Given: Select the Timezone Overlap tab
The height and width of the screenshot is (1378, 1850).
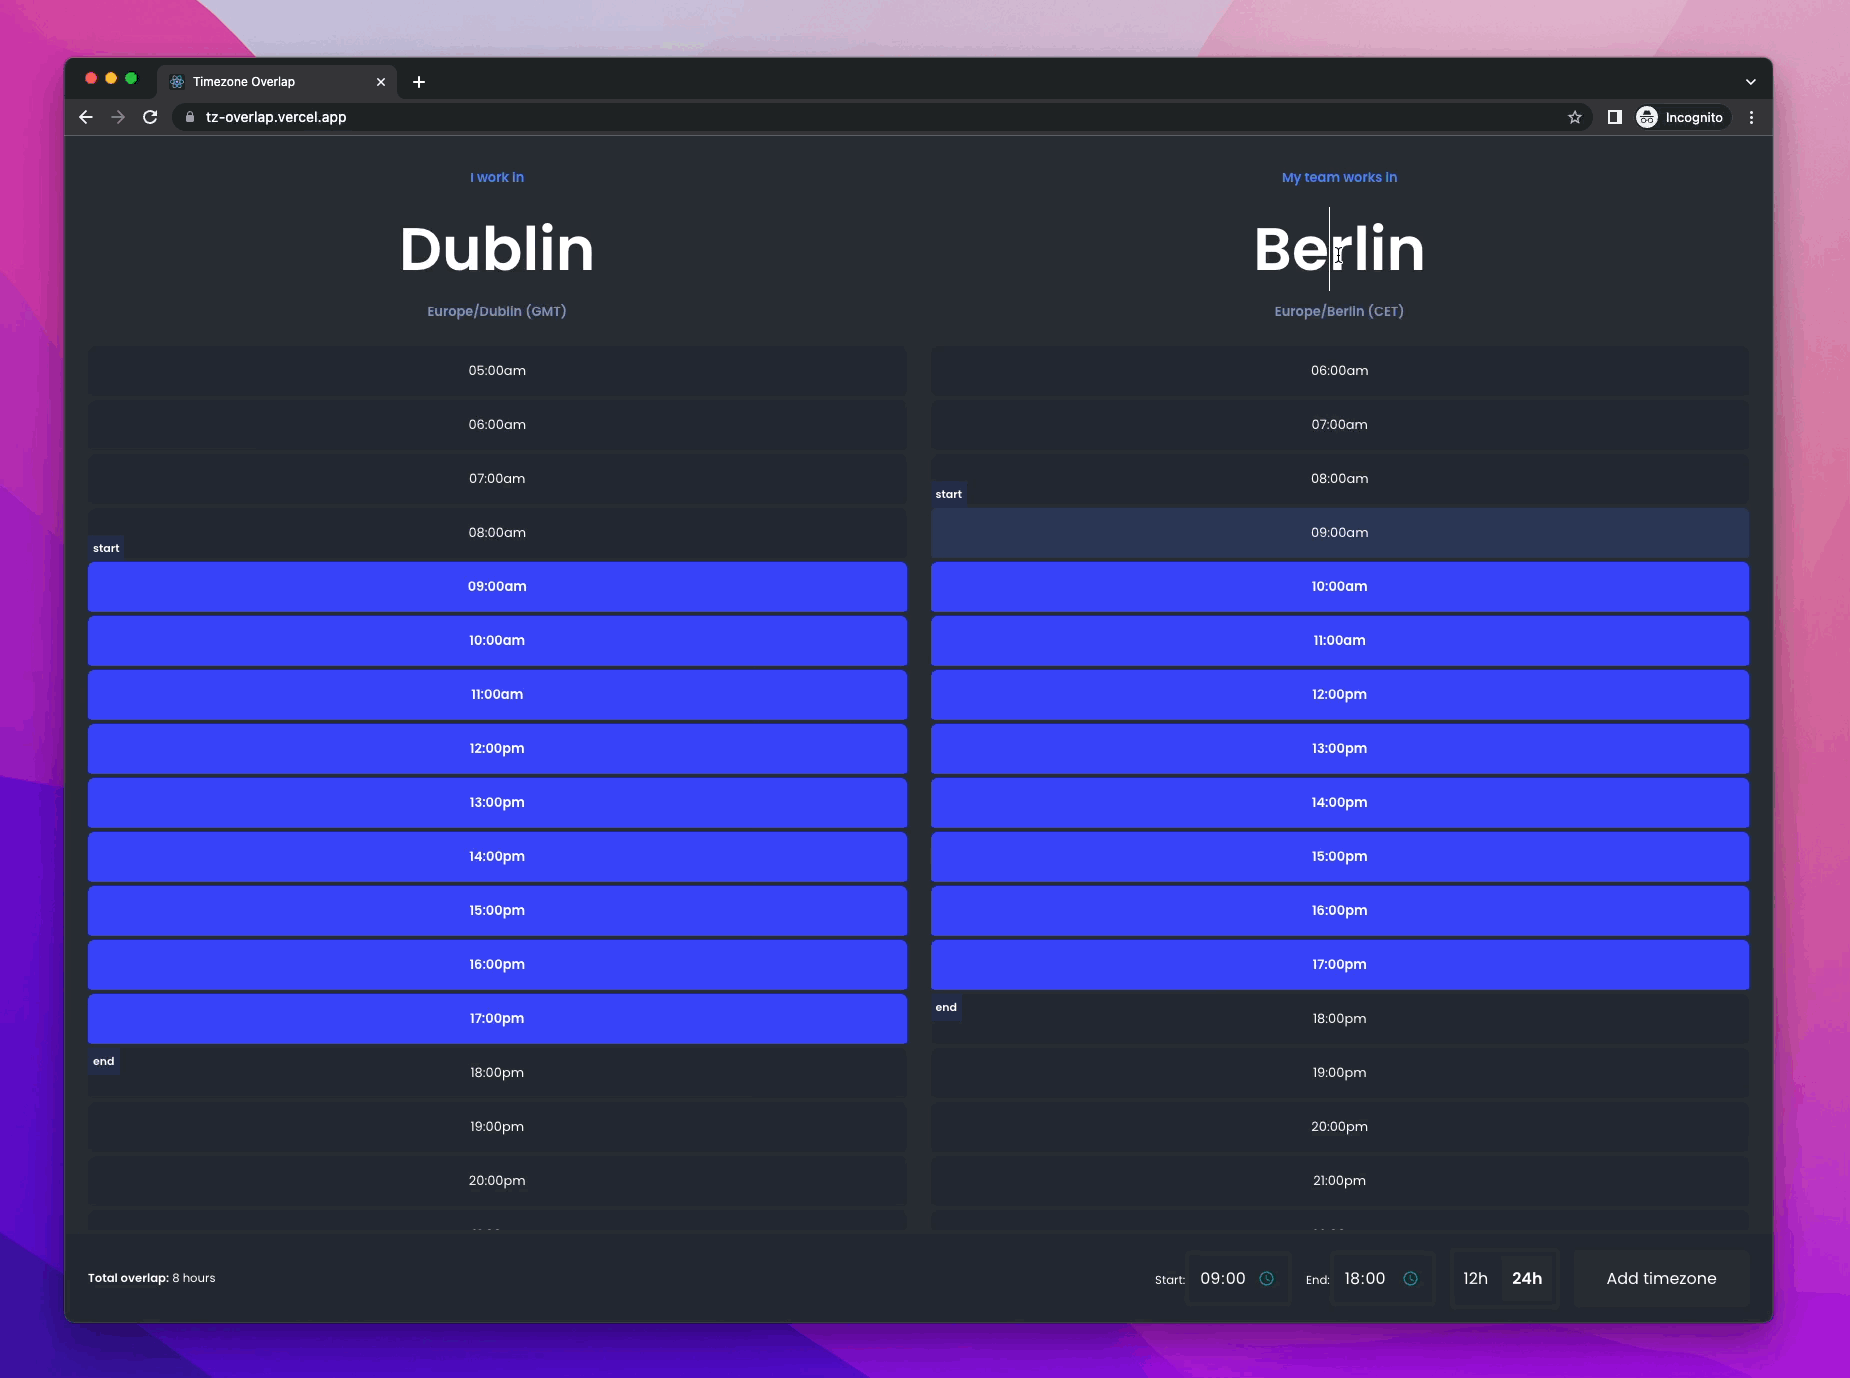Looking at the screenshot, I should (277, 82).
